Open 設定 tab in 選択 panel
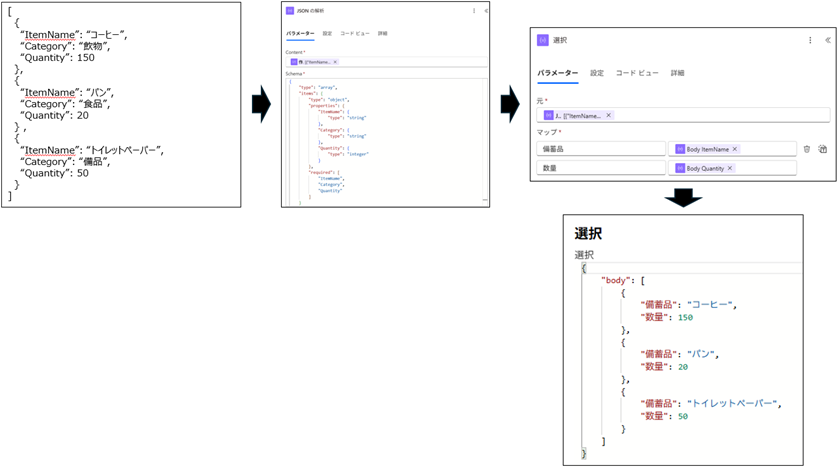This screenshot has height=467, width=839. pyautogui.click(x=597, y=73)
